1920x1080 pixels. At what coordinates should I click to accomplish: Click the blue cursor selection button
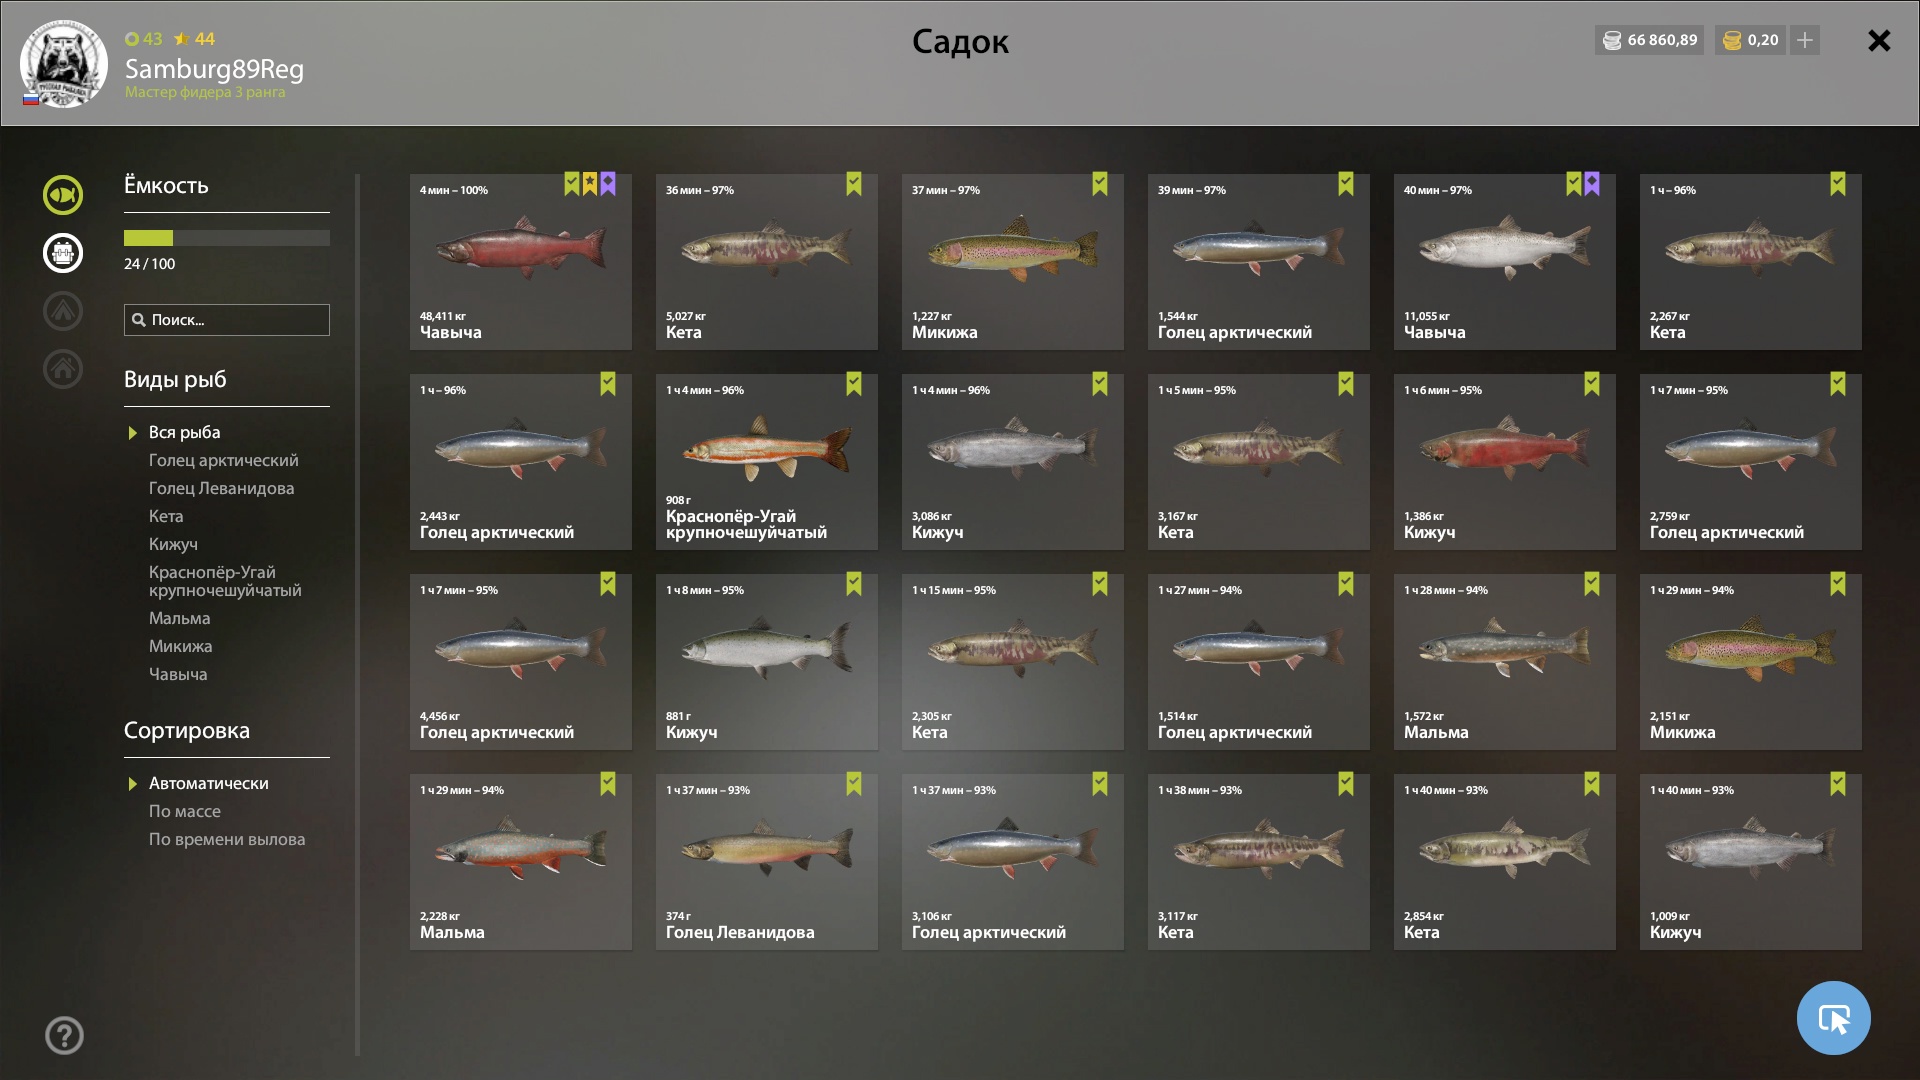(x=1833, y=1018)
